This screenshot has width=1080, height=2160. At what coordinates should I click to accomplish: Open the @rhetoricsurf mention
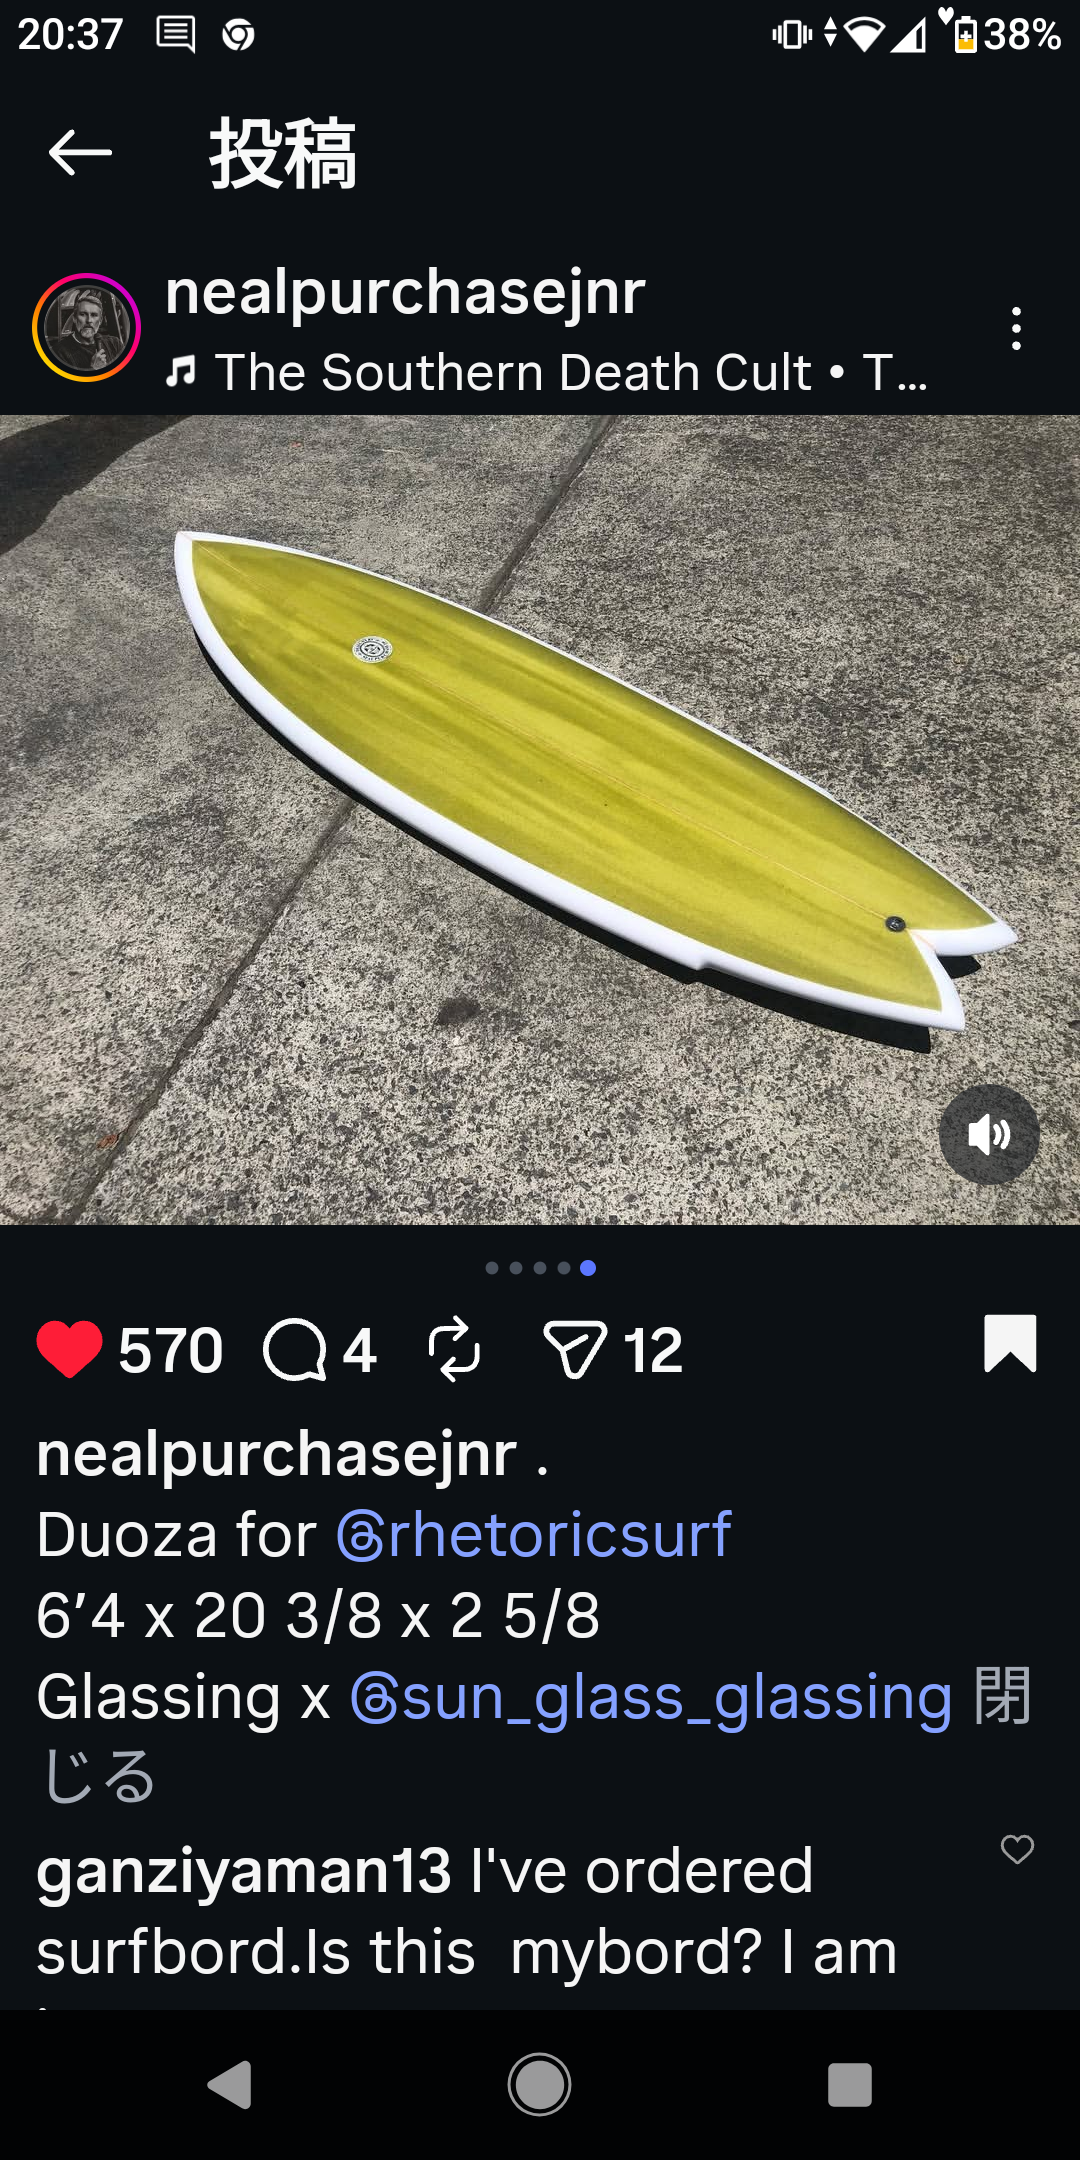click(x=534, y=1535)
